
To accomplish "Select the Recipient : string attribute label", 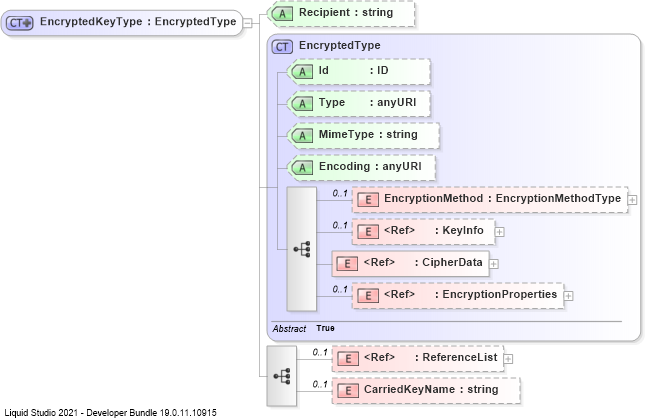I will pyautogui.click(x=346, y=12).
